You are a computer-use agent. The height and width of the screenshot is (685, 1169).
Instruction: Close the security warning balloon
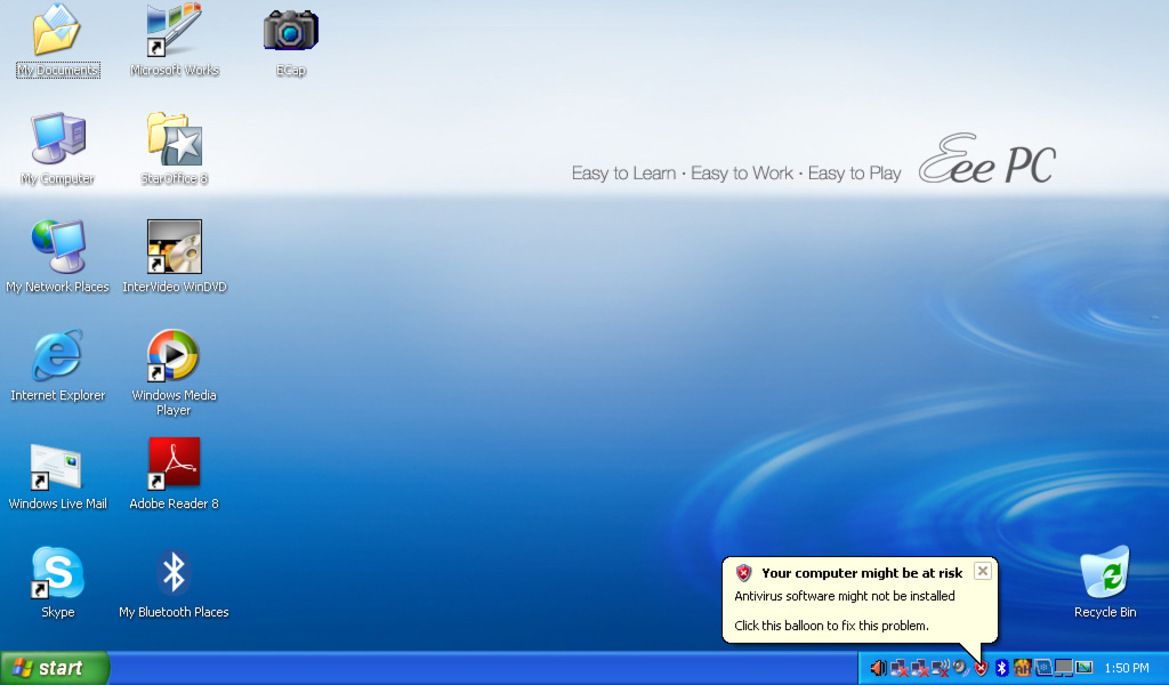point(983,571)
